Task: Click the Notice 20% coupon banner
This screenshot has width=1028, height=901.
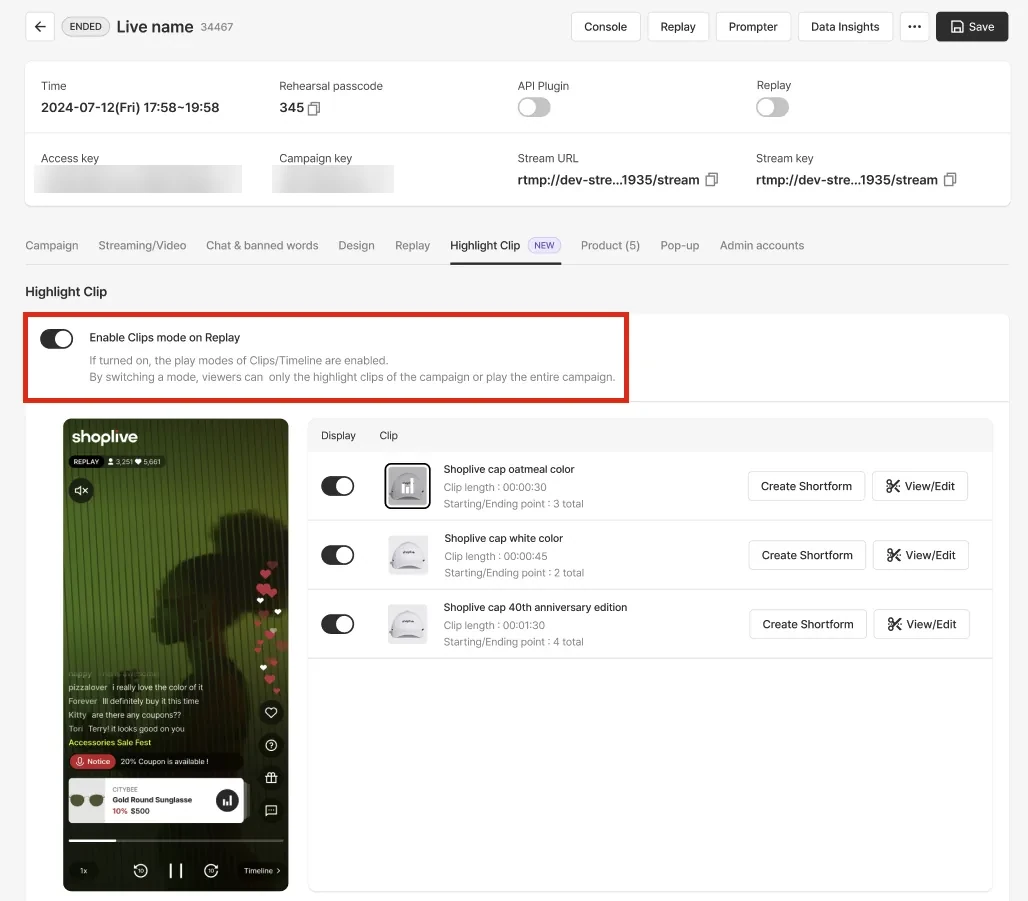Action: tap(156, 762)
